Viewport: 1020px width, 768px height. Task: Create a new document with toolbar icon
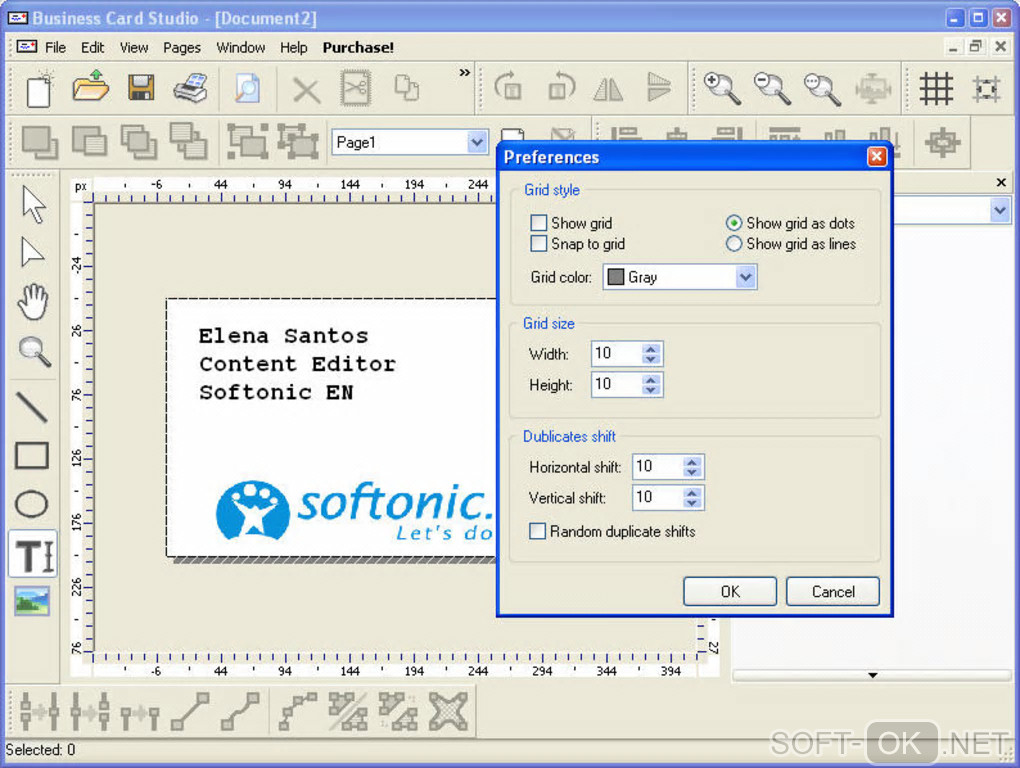pyautogui.click(x=39, y=89)
